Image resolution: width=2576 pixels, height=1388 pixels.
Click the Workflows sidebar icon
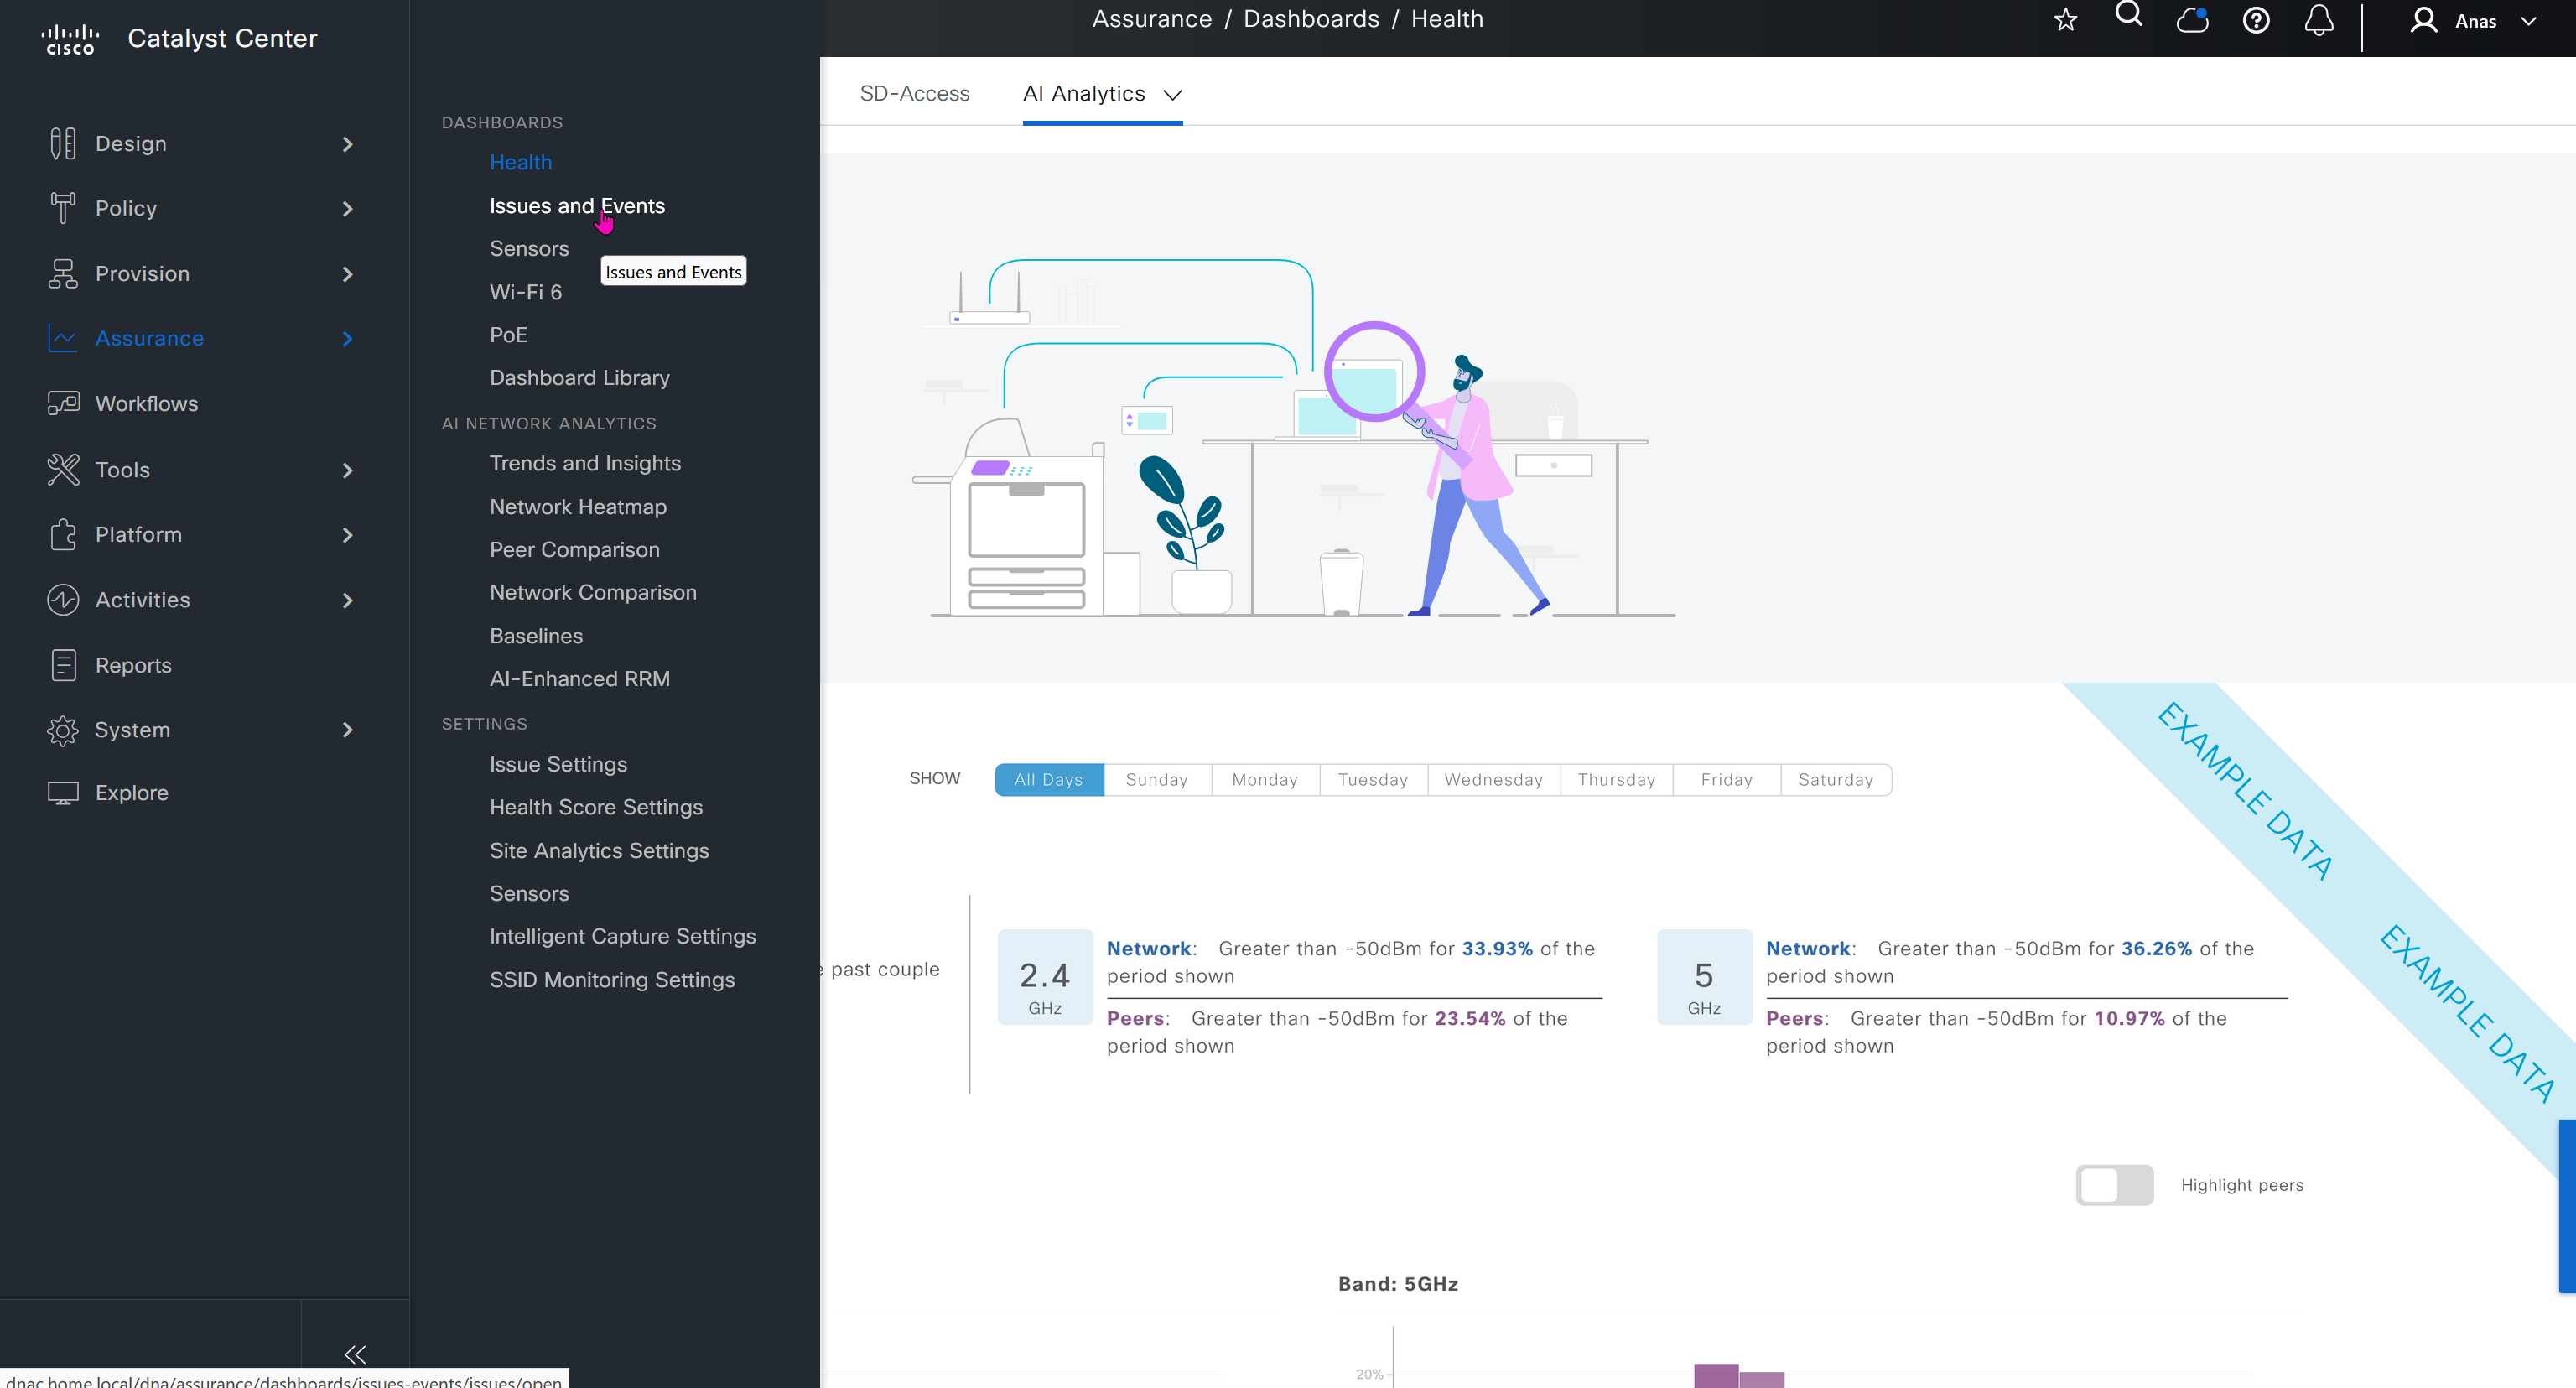(x=63, y=403)
